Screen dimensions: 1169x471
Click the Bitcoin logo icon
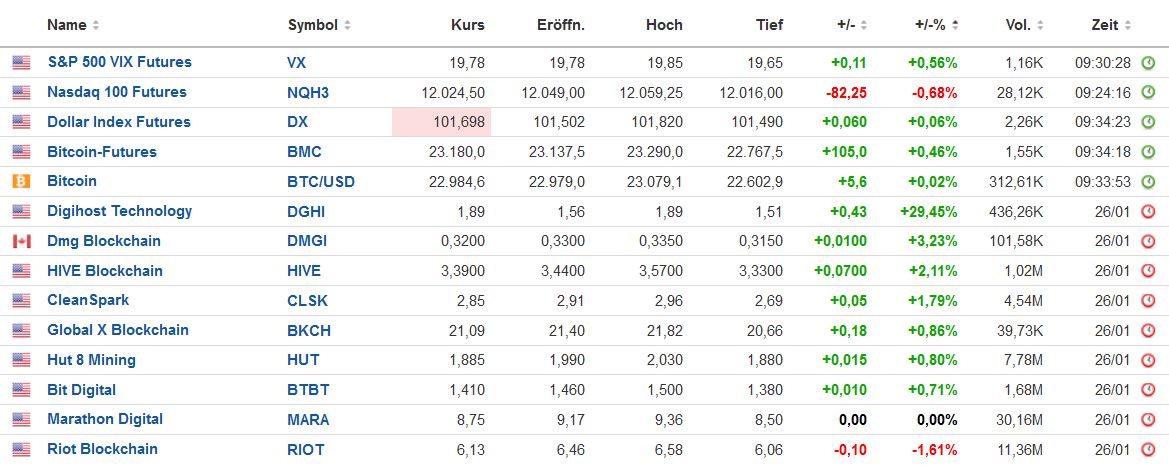tap(21, 181)
